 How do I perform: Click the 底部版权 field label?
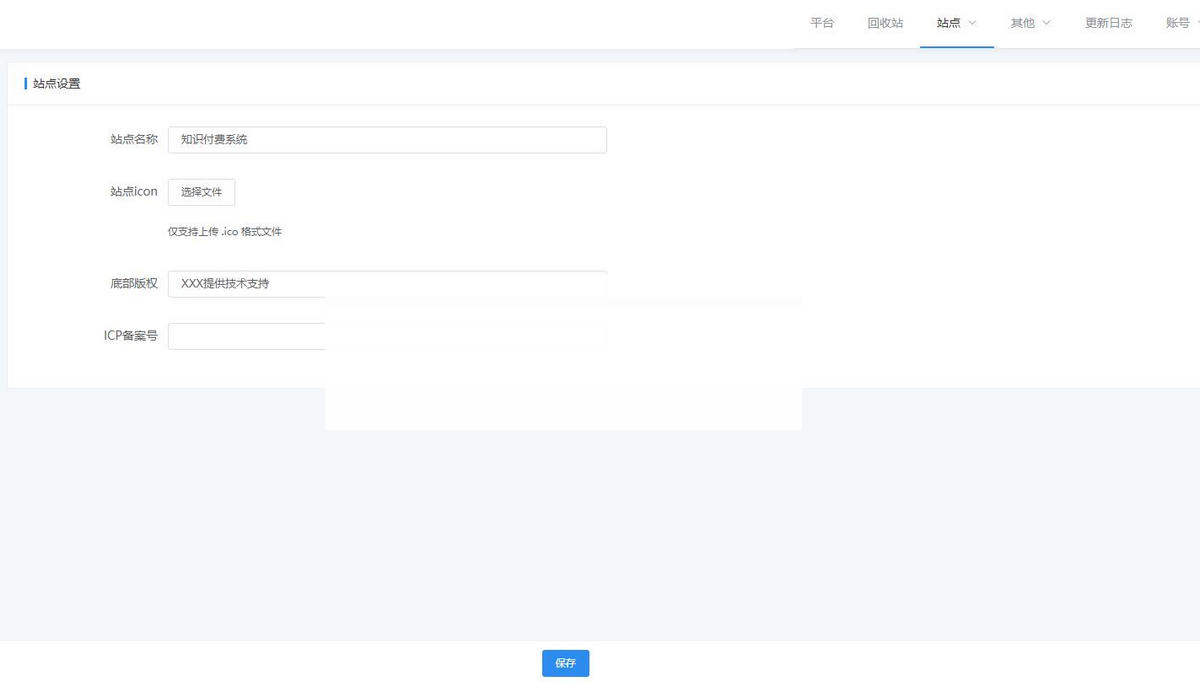[x=133, y=284]
